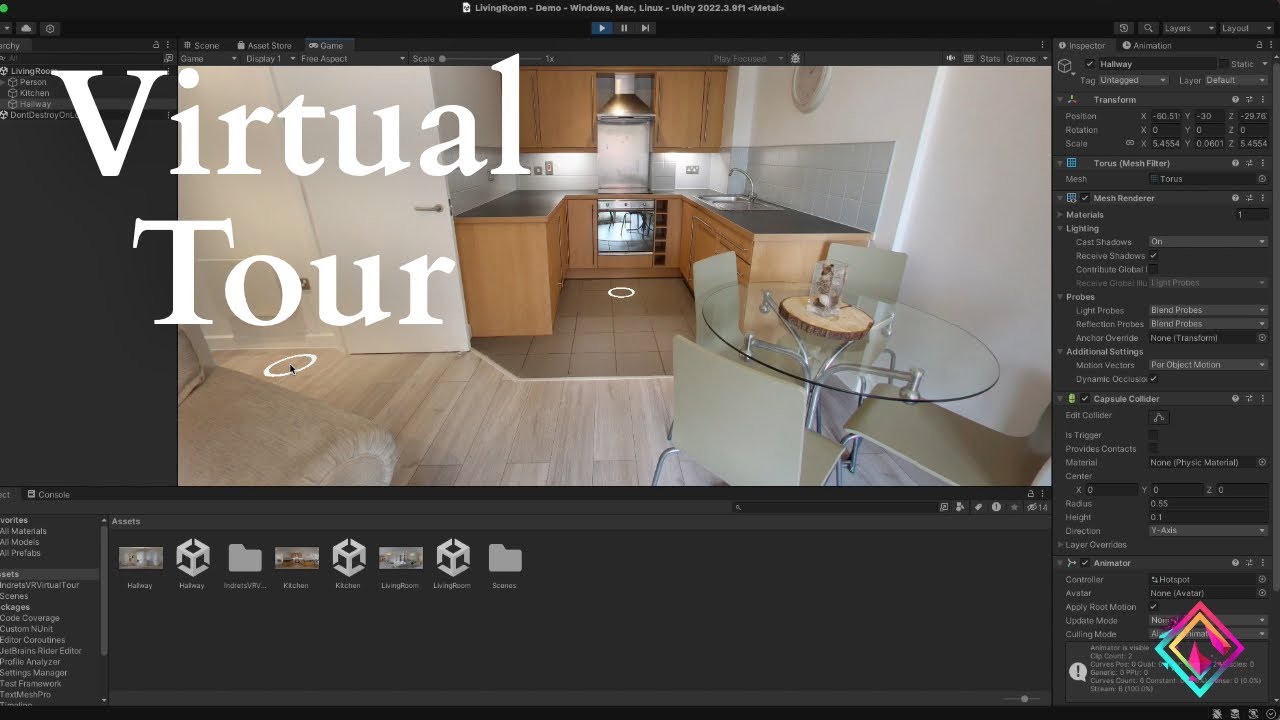This screenshot has width=1280, height=720.
Task: Open Transform component presets icon
Action: point(1249,100)
